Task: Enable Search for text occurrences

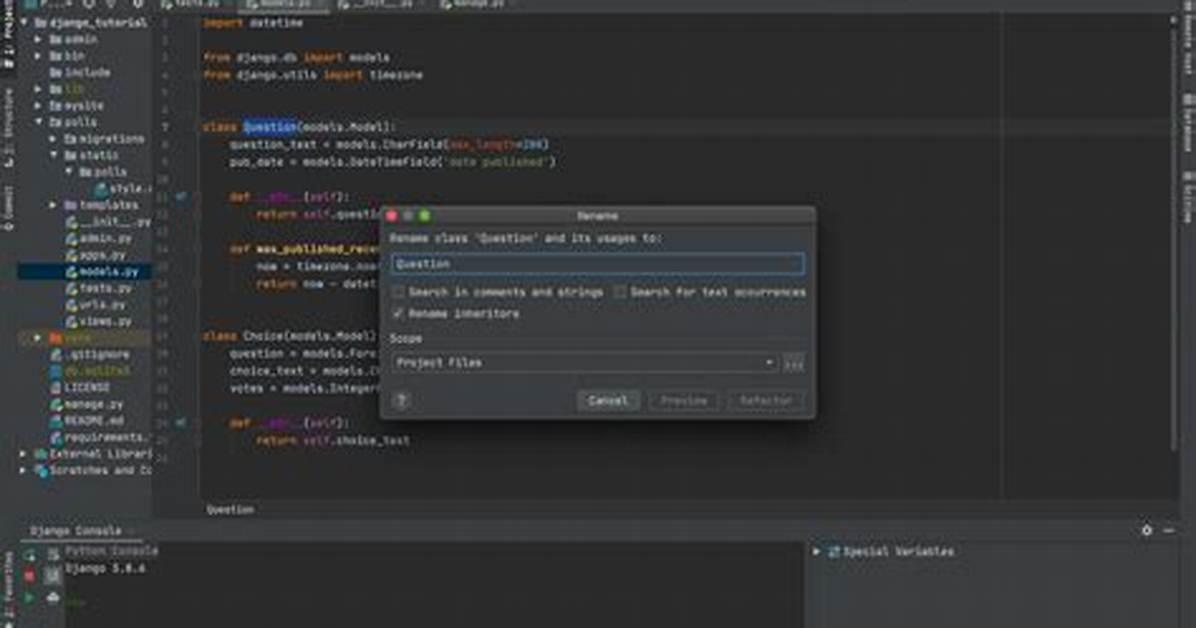Action: pos(620,292)
